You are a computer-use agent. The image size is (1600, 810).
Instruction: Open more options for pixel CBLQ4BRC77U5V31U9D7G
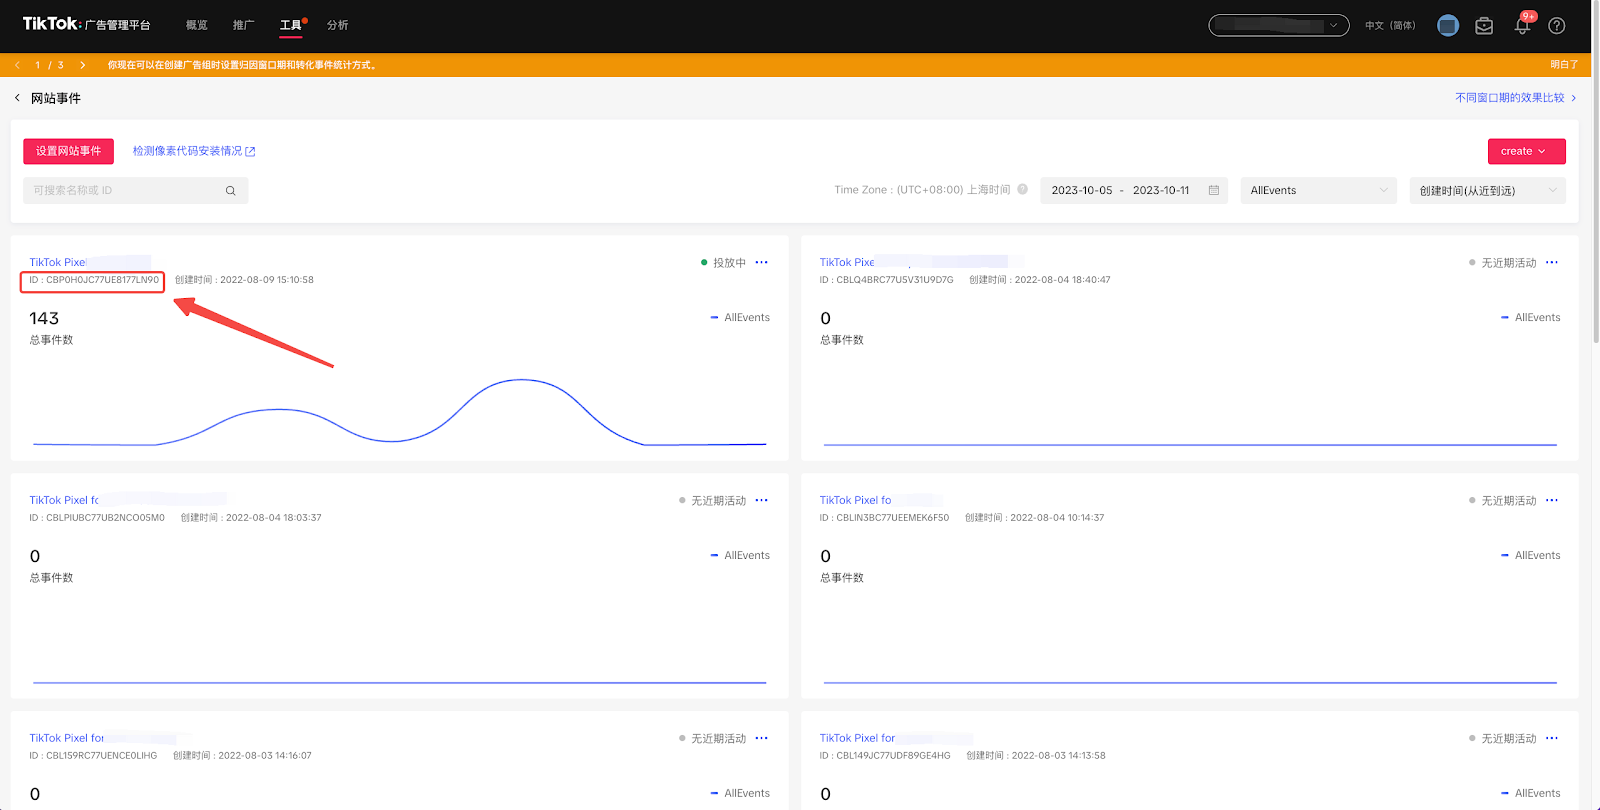(1552, 262)
